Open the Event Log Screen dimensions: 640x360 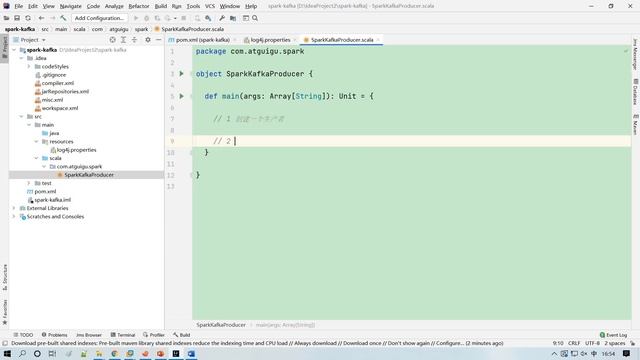613,335
